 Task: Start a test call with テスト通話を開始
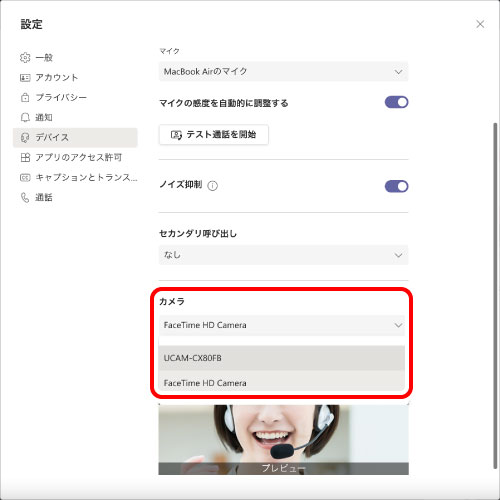pyautogui.click(x=214, y=135)
